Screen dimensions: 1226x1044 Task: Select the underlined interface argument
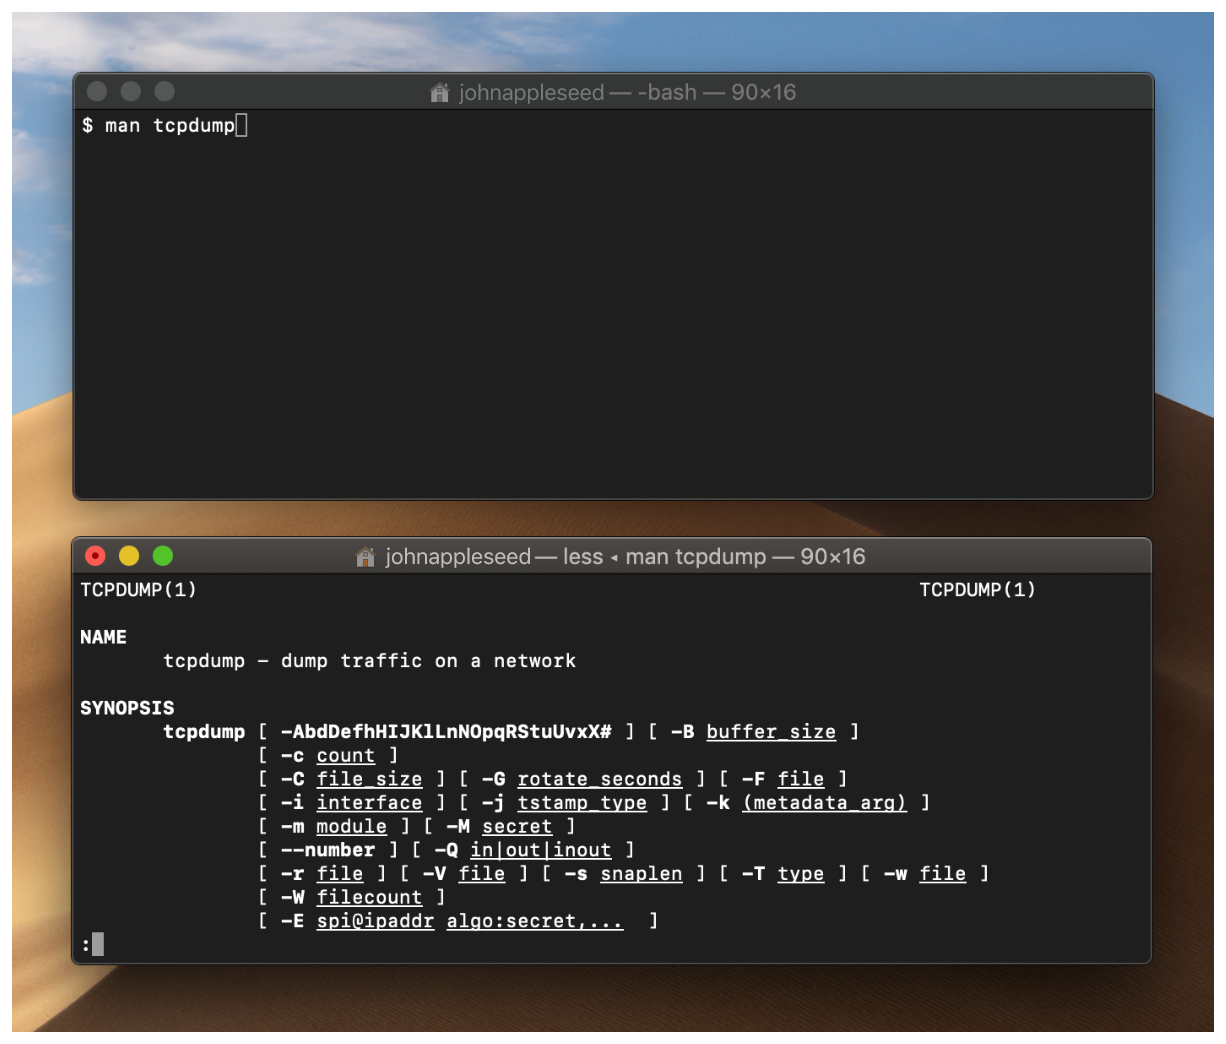[x=369, y=803]
